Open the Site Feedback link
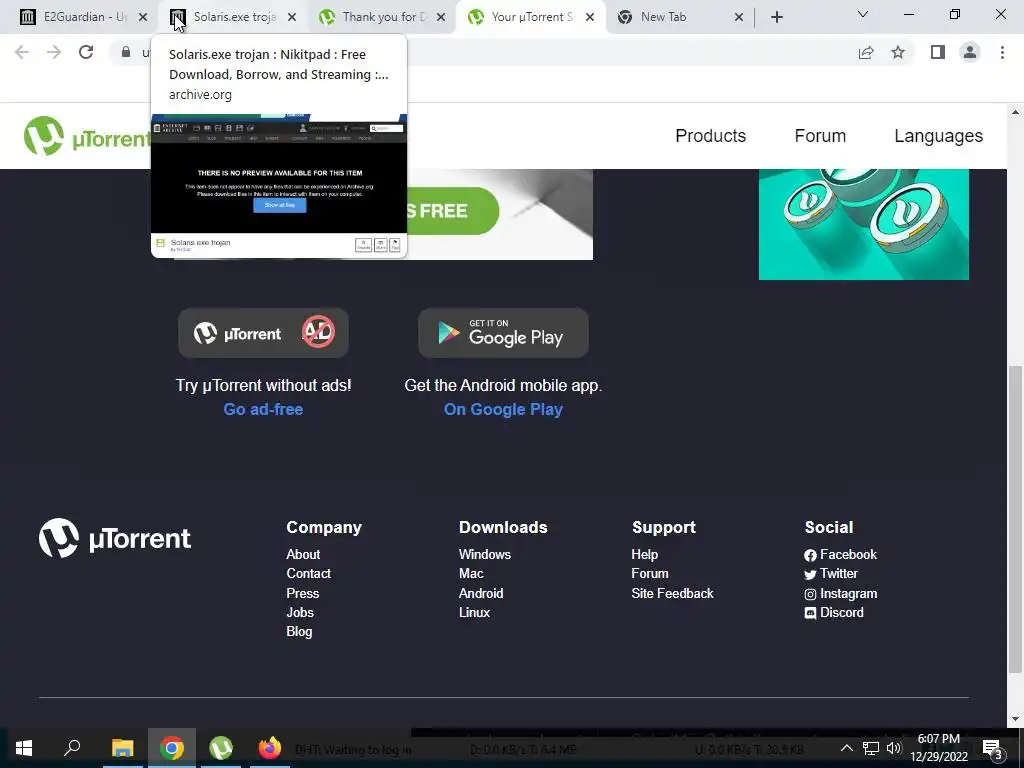The image size is (1024, 768). click(x=672, y=593)
